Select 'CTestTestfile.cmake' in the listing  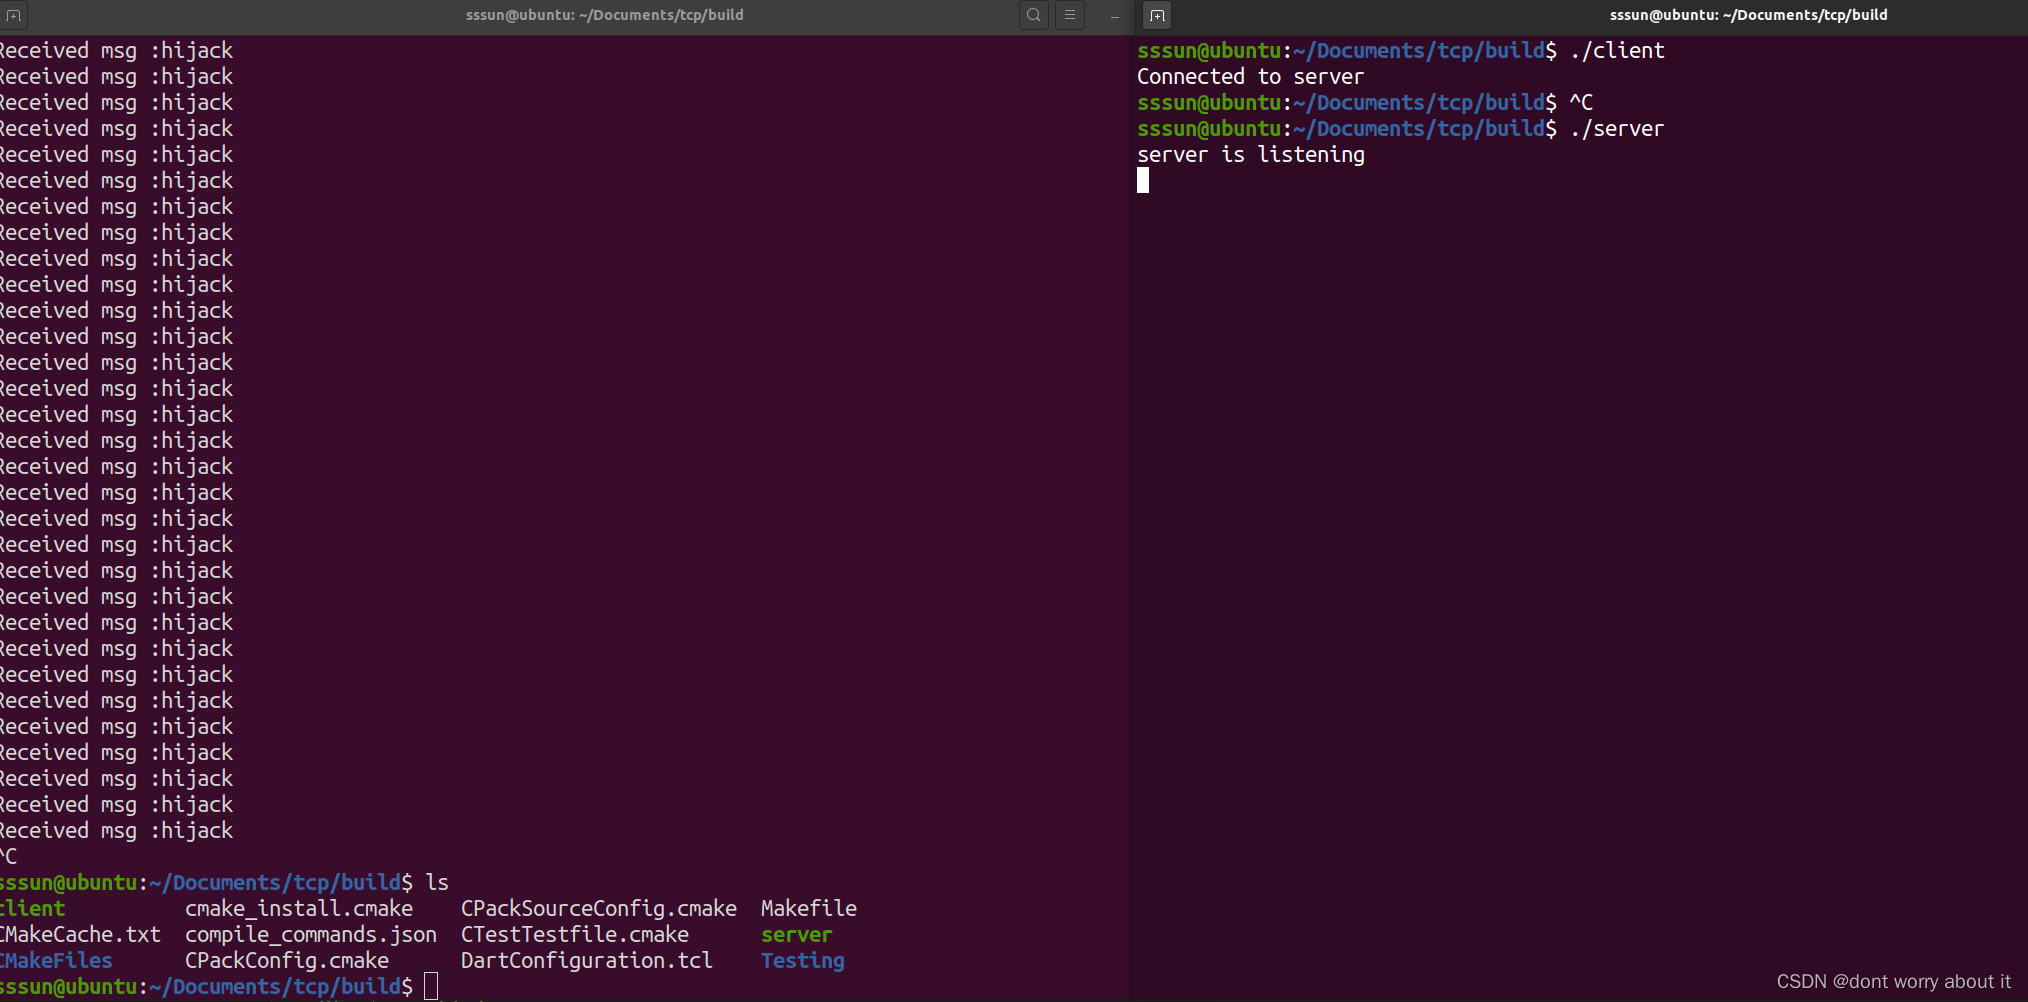point(575,934)
